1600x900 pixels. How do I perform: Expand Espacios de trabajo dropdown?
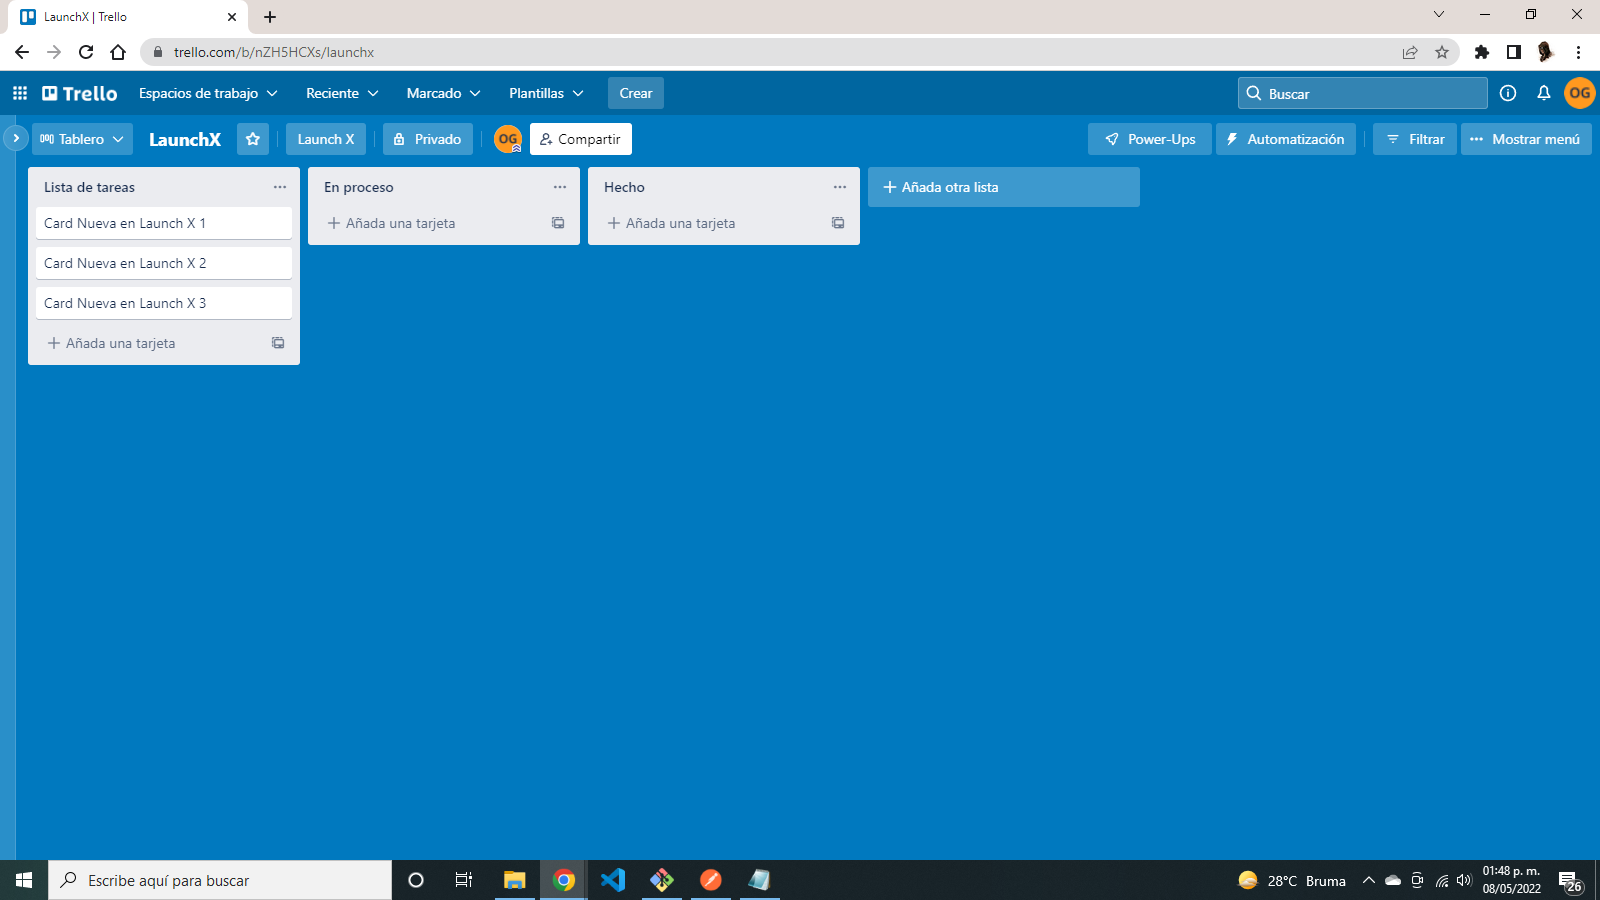coord(208,93)
